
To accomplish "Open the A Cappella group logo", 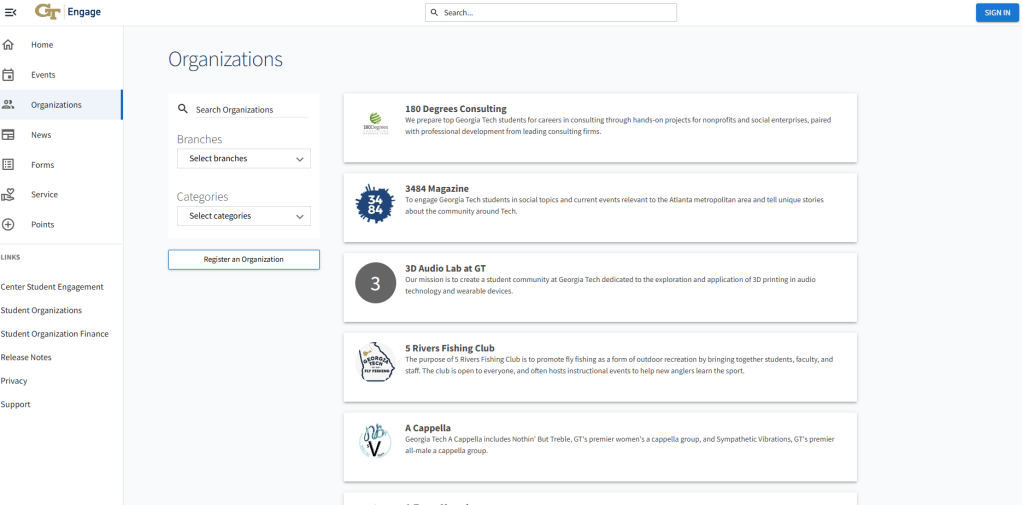I will coord(375,442).
